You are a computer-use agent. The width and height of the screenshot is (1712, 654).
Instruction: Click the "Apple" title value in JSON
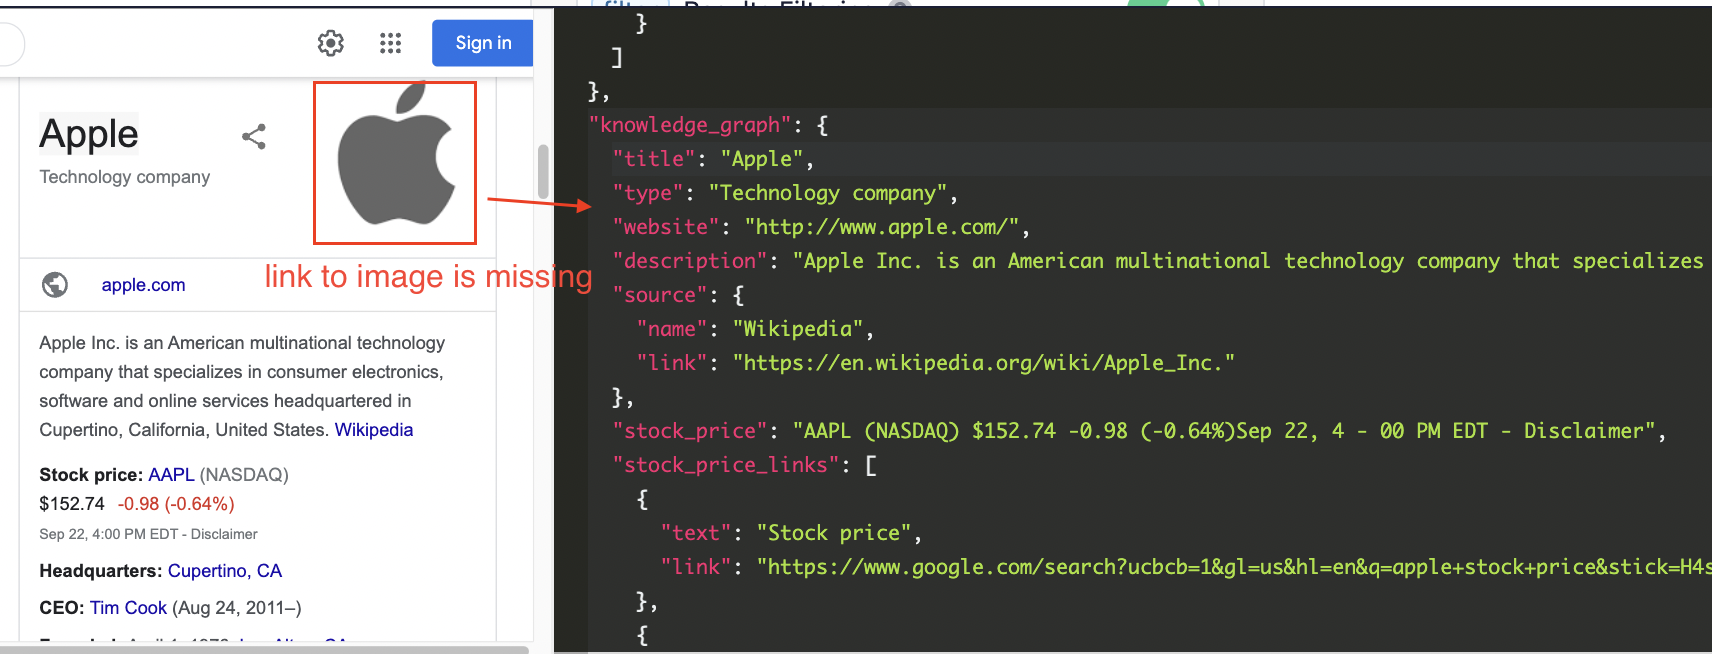click(x=762, y=159)
